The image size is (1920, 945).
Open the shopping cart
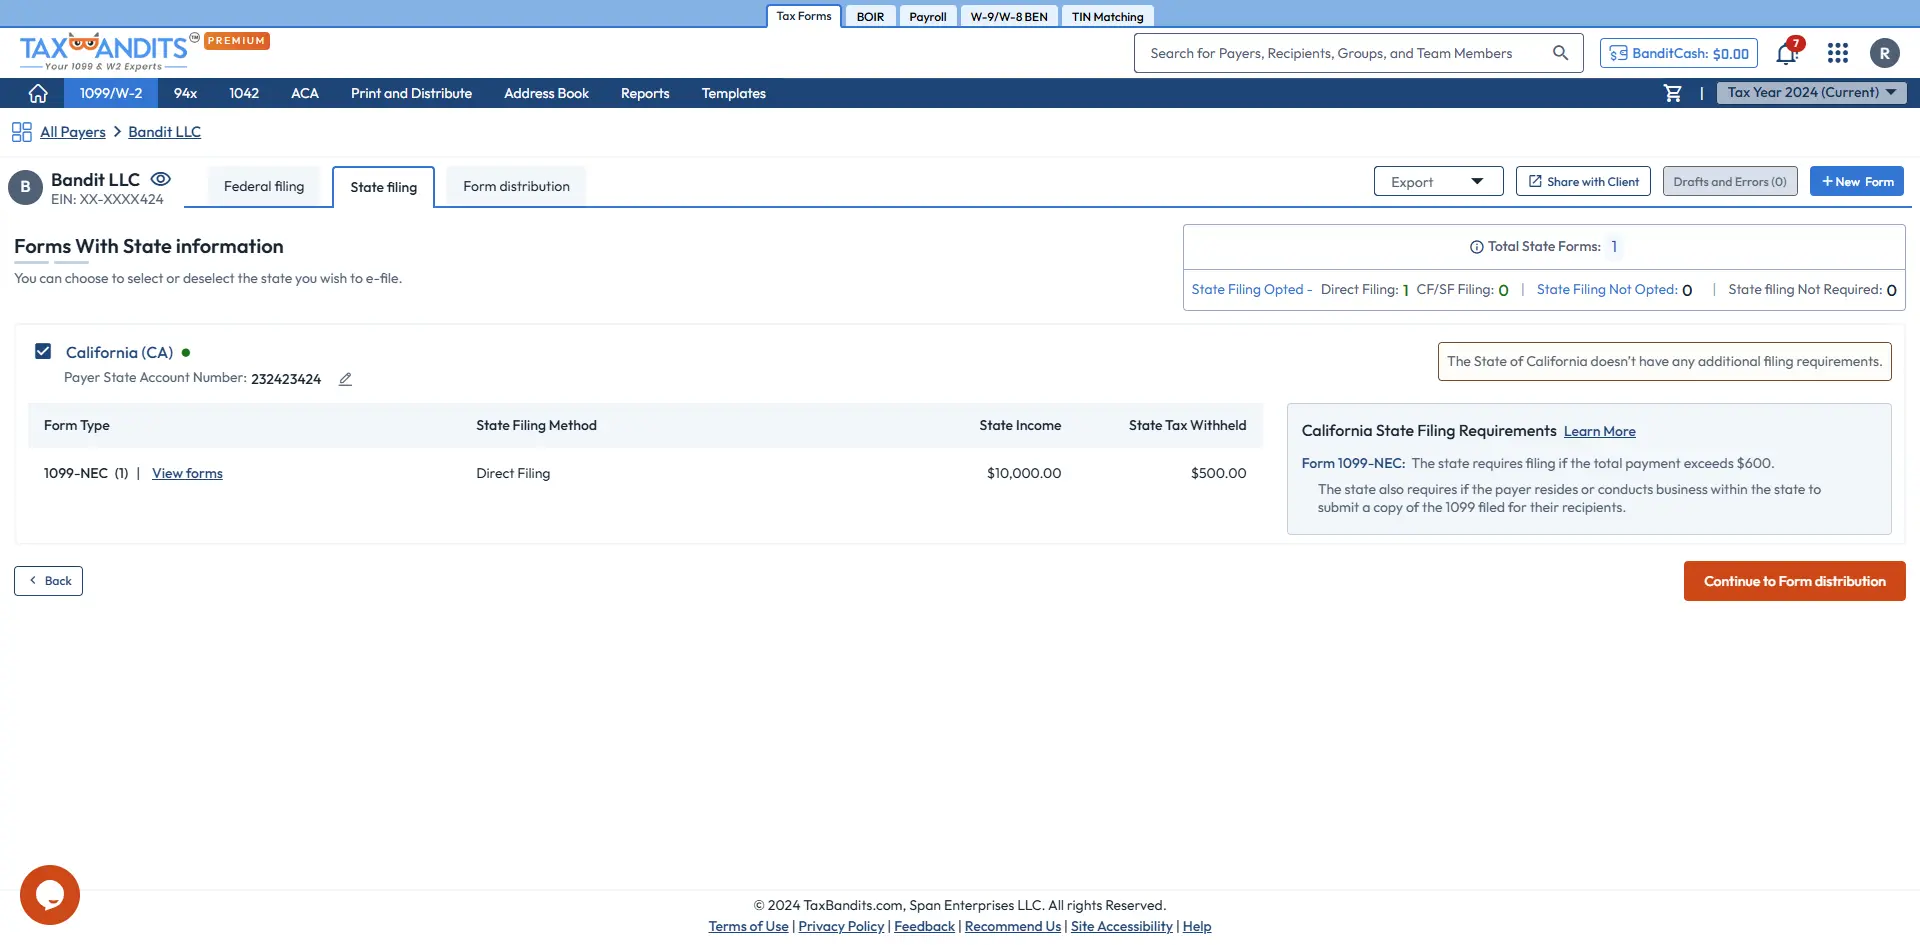(x=1673, y=93)
